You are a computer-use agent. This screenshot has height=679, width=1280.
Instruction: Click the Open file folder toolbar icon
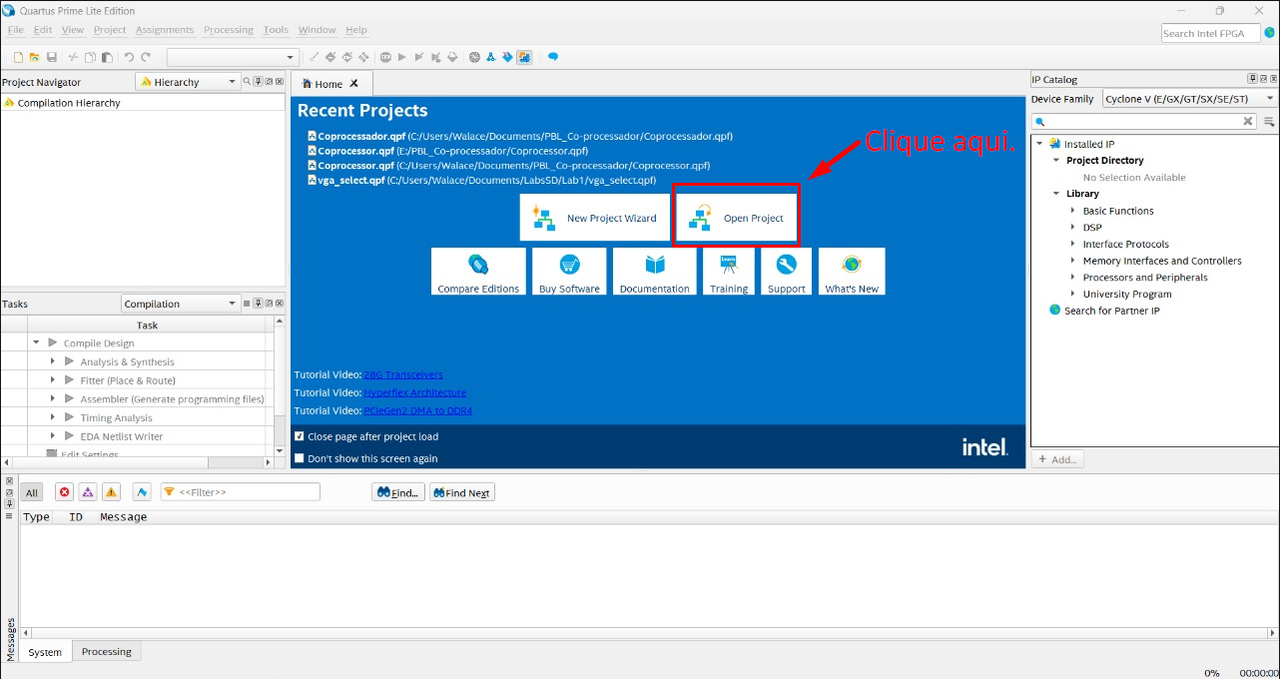34,57
